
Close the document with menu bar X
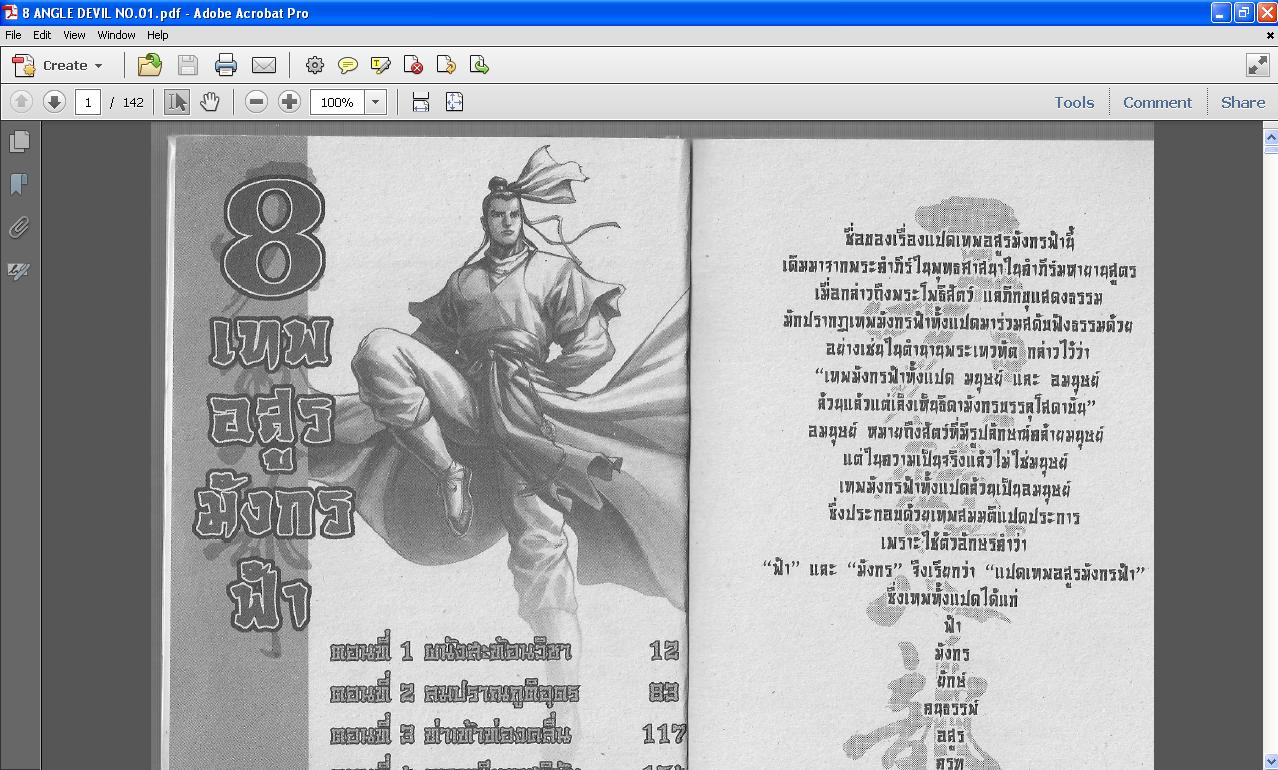(x=1271, y=35)
